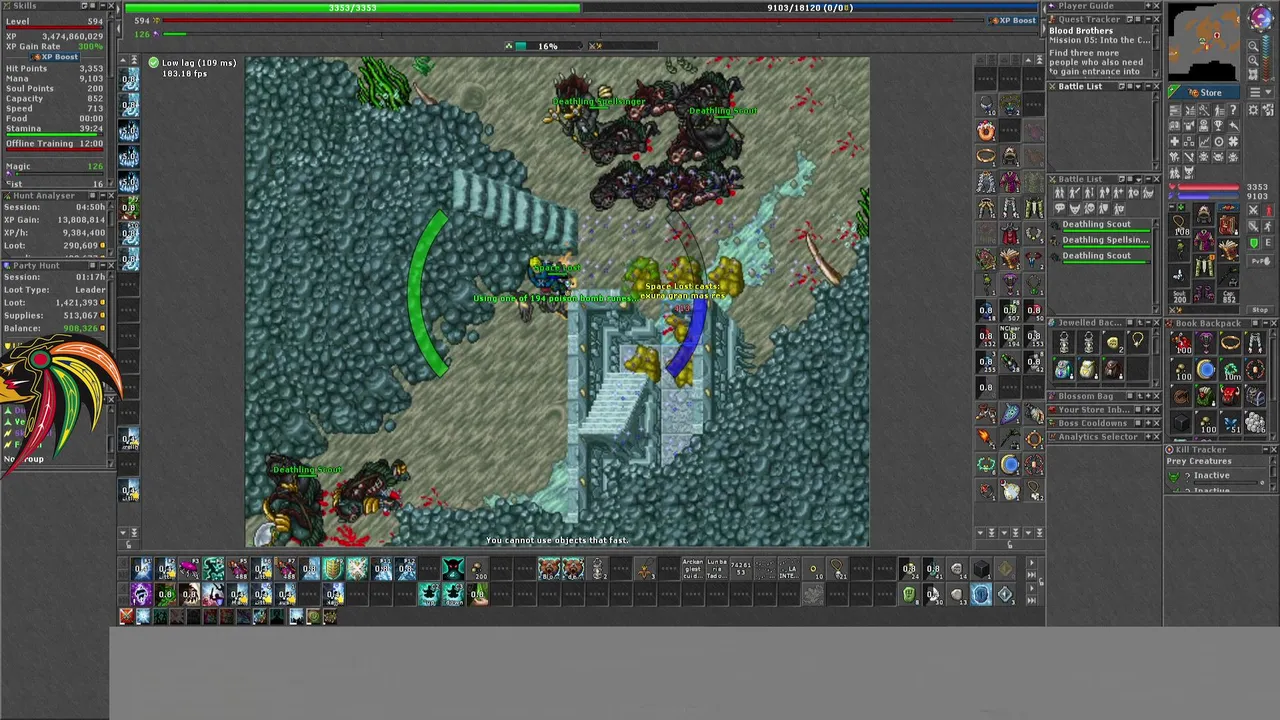Minimize the Quest Tracker panel

tap(1148, 19)
